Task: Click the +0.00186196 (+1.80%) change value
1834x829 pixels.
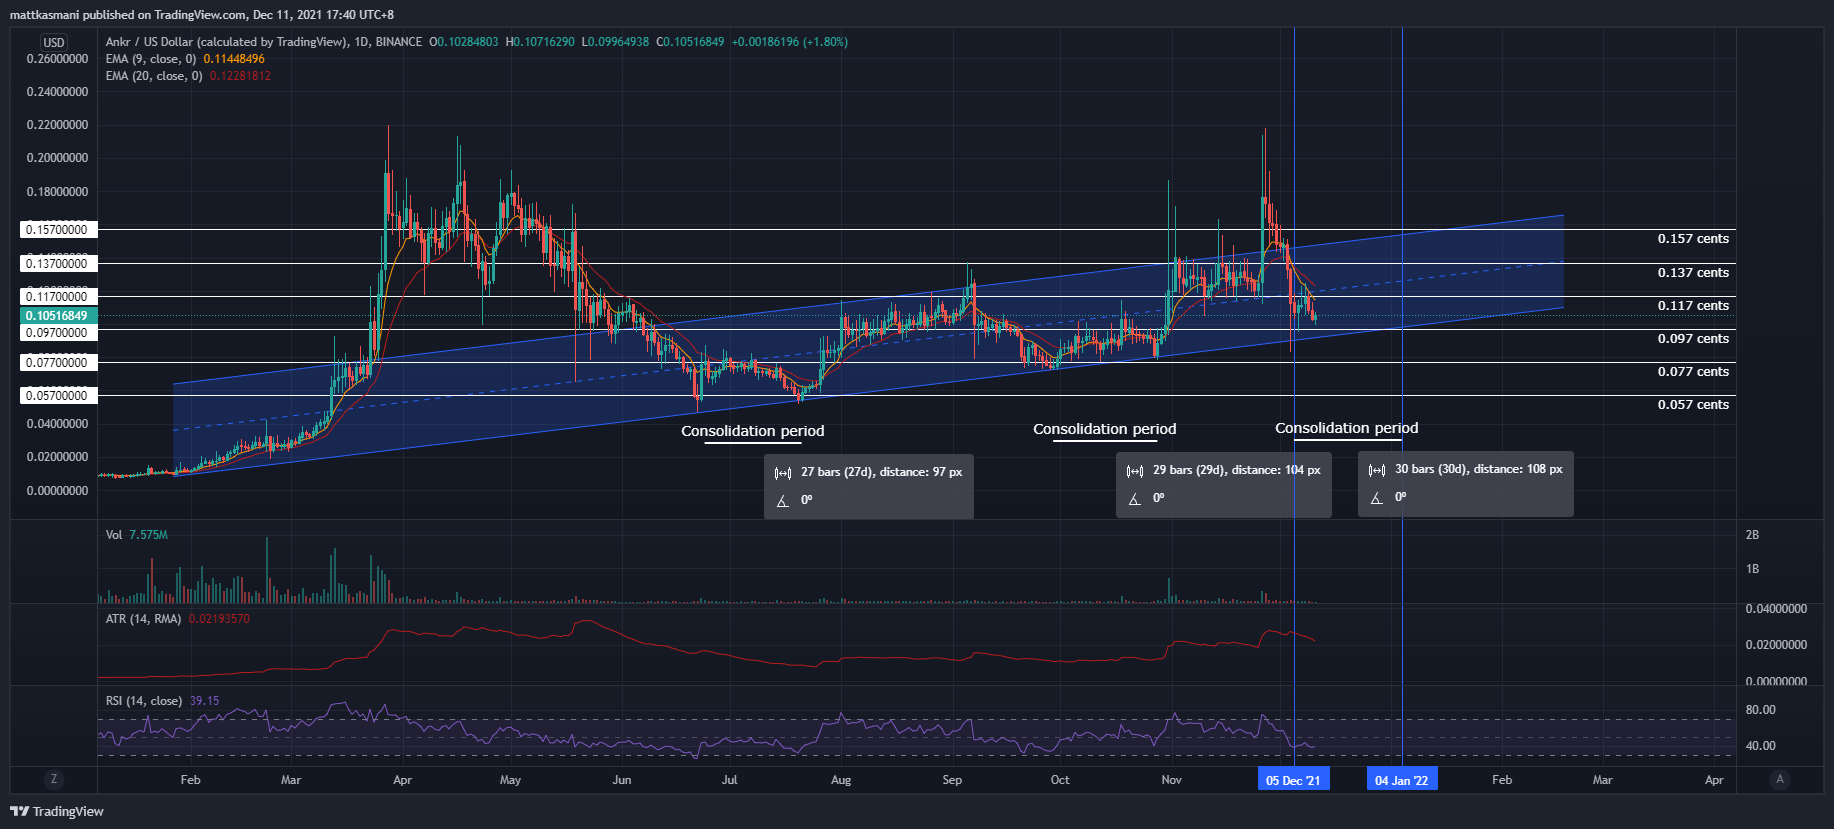Action: (x=790, y=42)
